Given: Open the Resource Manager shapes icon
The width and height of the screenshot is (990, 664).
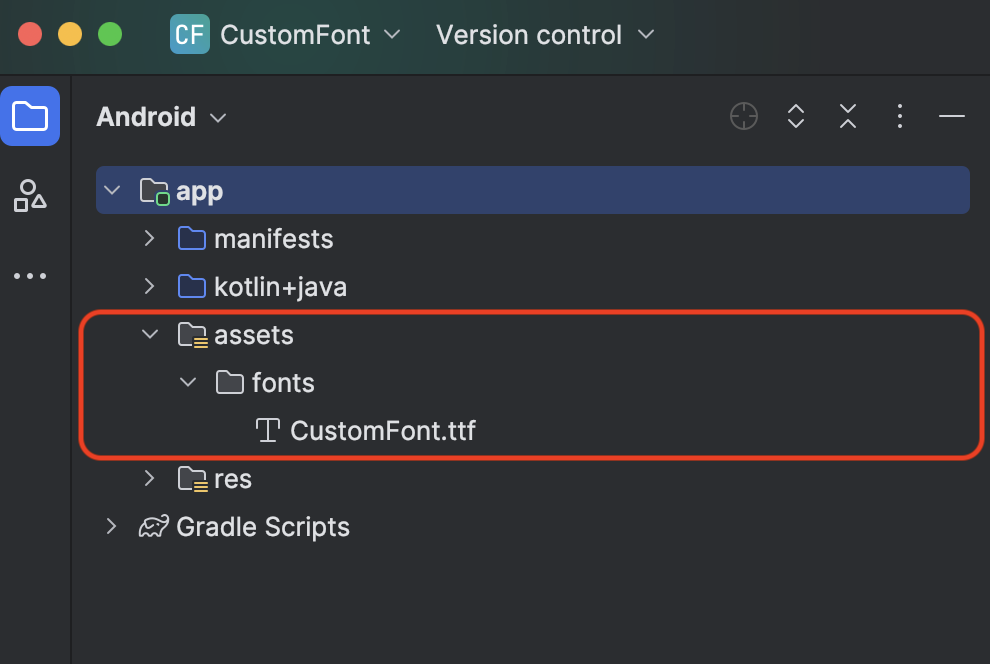Looking at the screenshot, I should pos(30,196).
